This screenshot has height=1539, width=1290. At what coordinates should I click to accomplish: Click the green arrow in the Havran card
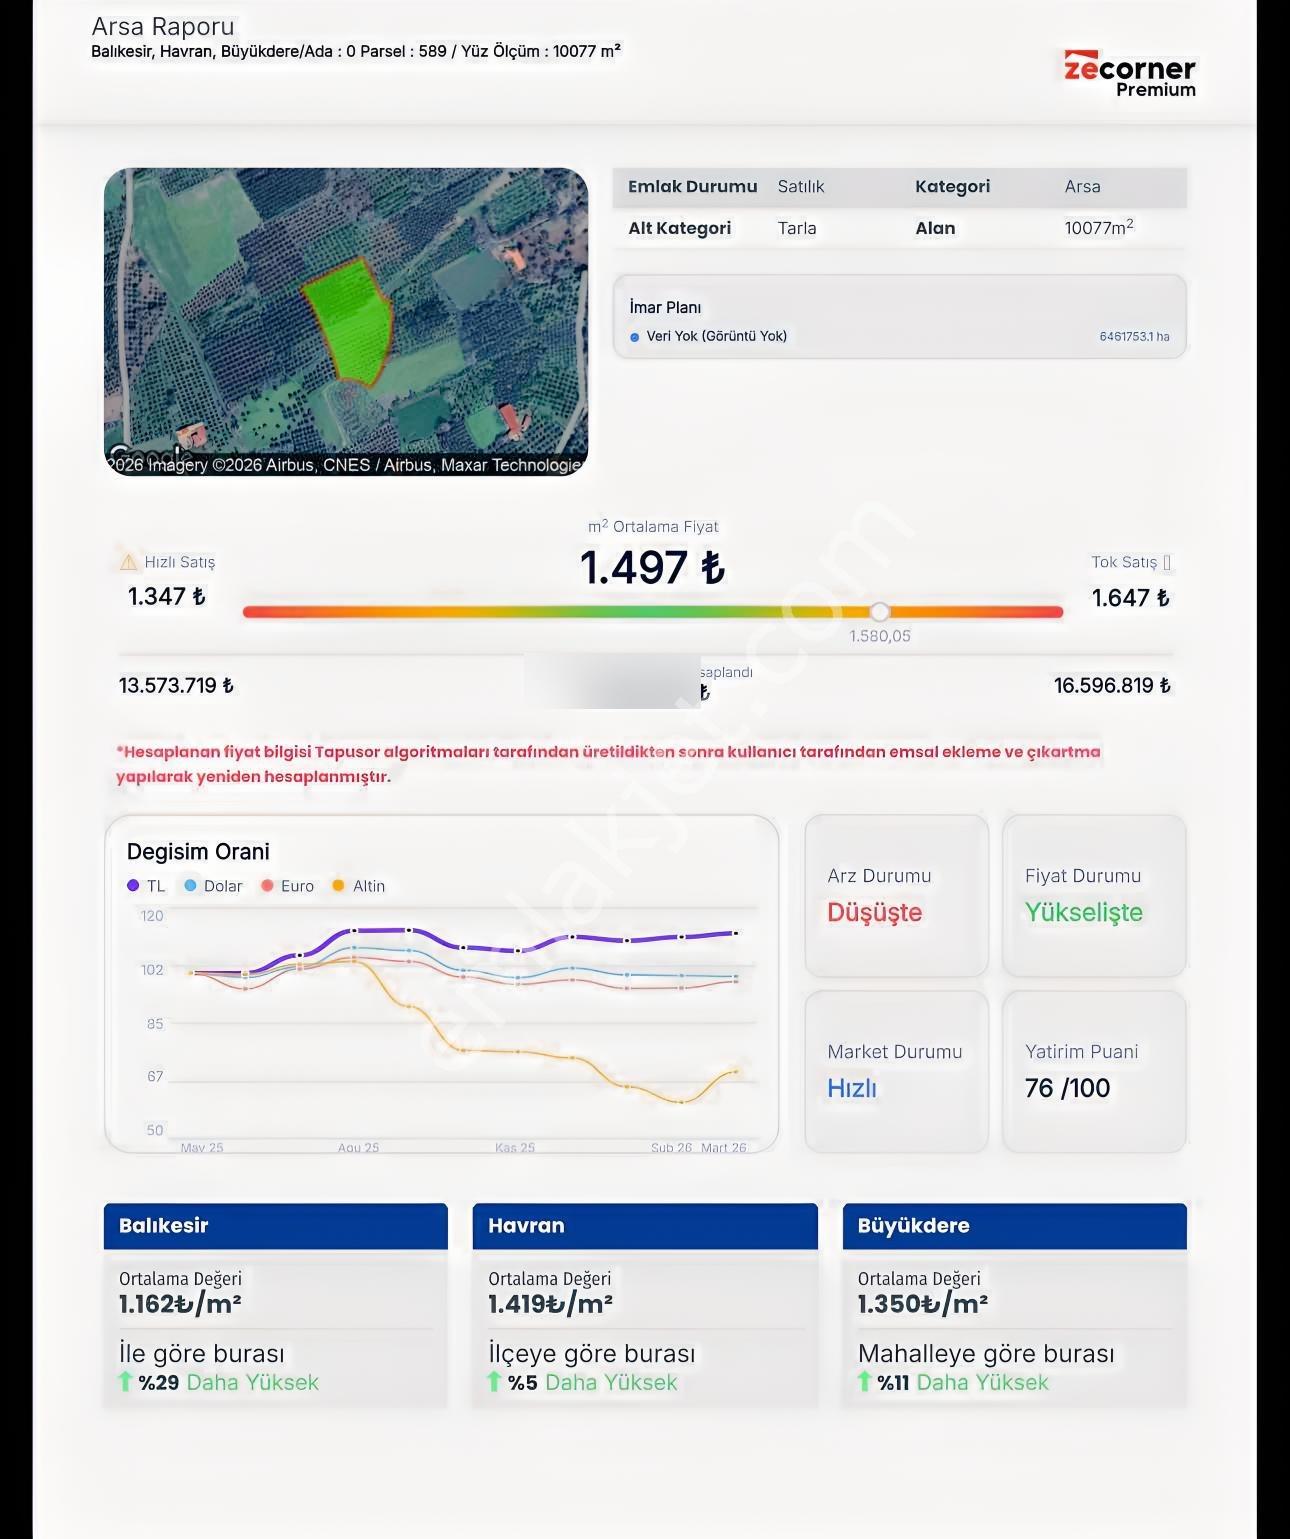(x=494, y=1382)
